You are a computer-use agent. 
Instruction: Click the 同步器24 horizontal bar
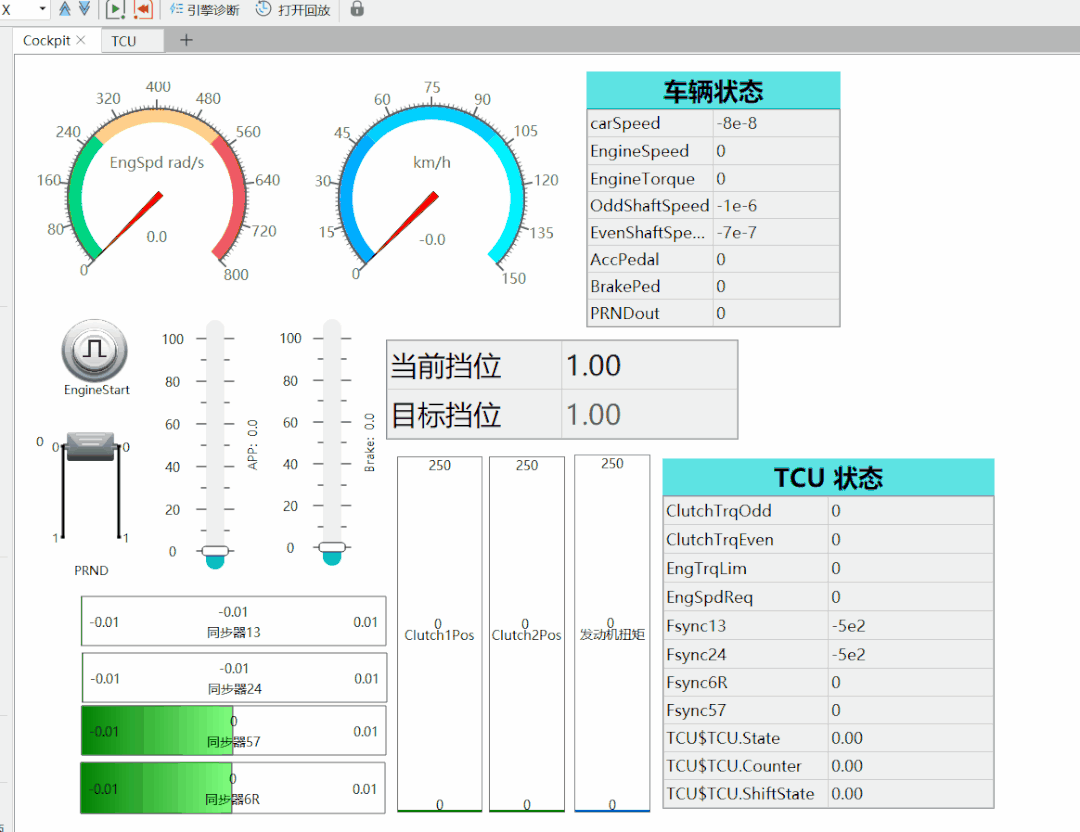pyautogui.click(x=234, y=678)
